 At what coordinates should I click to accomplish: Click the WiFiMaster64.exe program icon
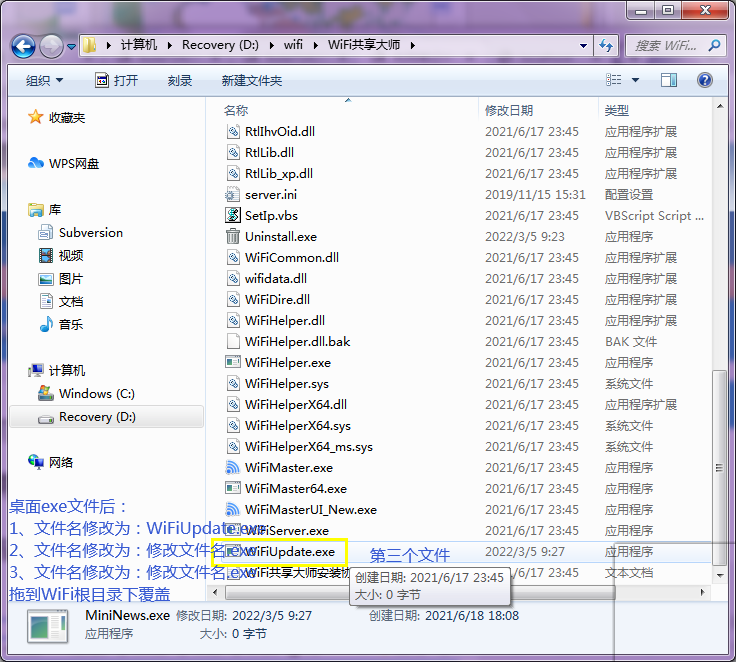(233, 488)
